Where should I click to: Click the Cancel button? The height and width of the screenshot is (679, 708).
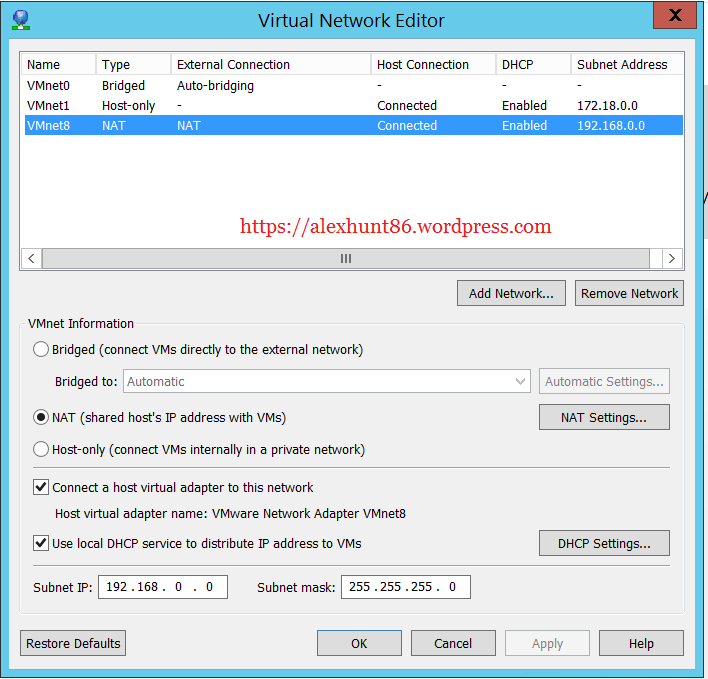pos(453,643)
